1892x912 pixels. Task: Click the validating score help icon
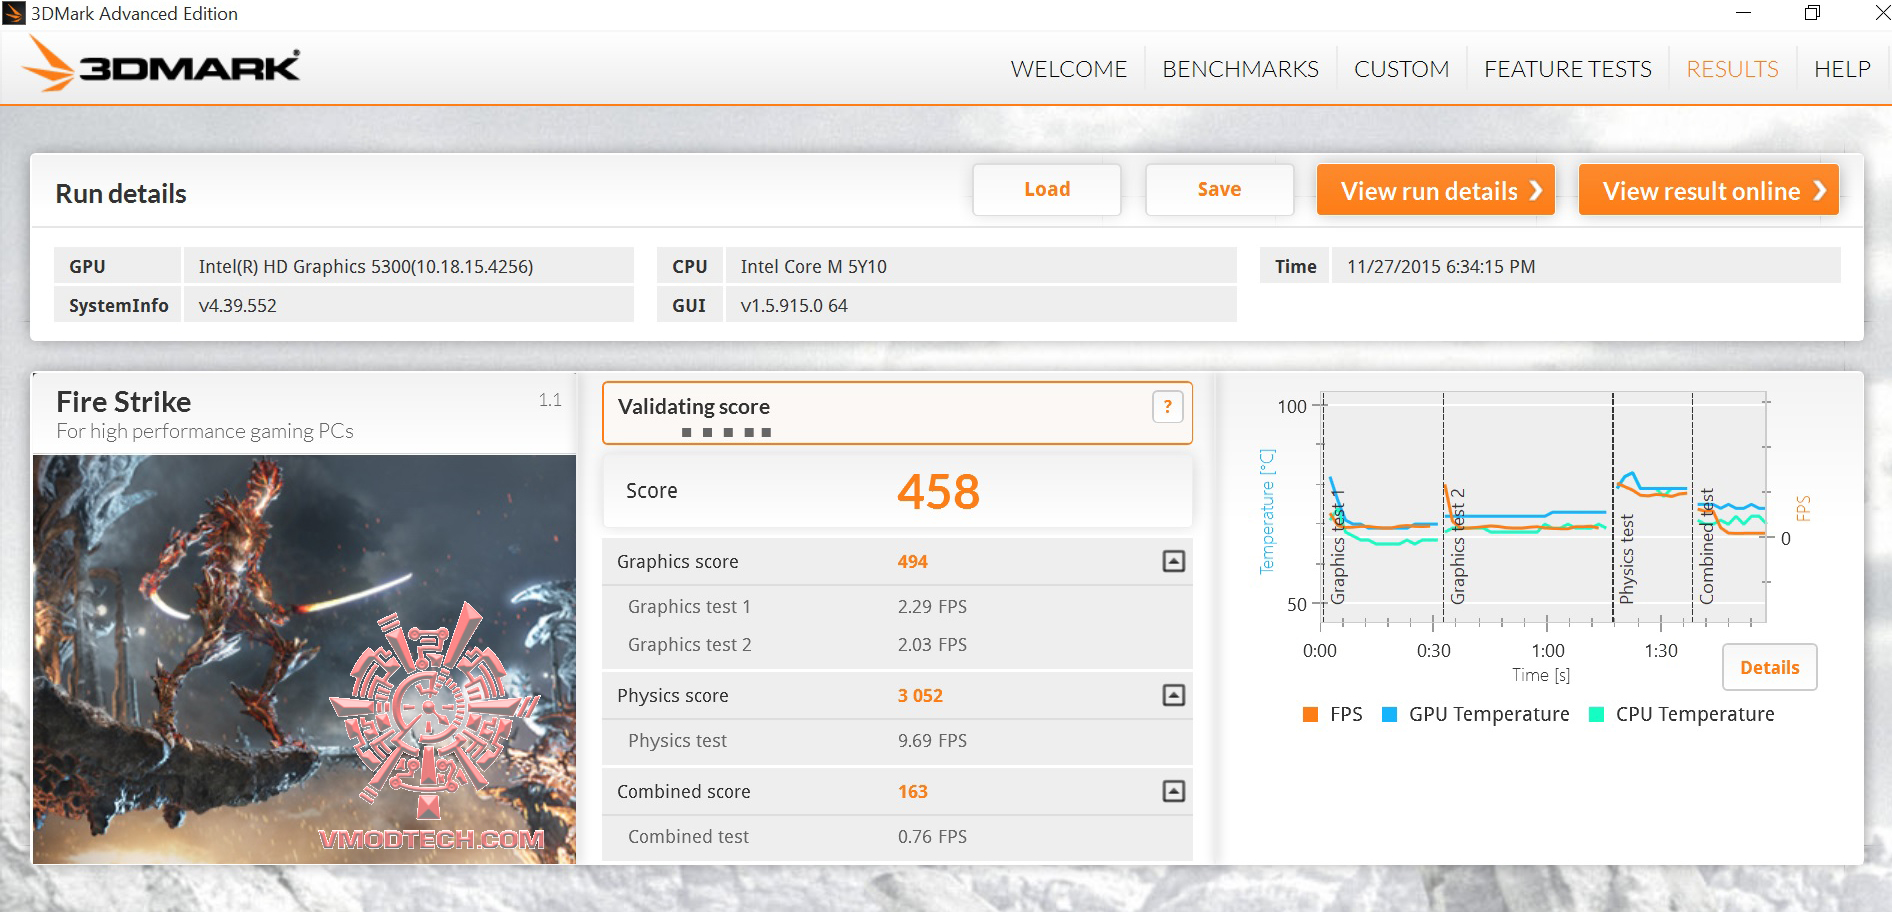pyautogui.click(x=1167, y=407)
